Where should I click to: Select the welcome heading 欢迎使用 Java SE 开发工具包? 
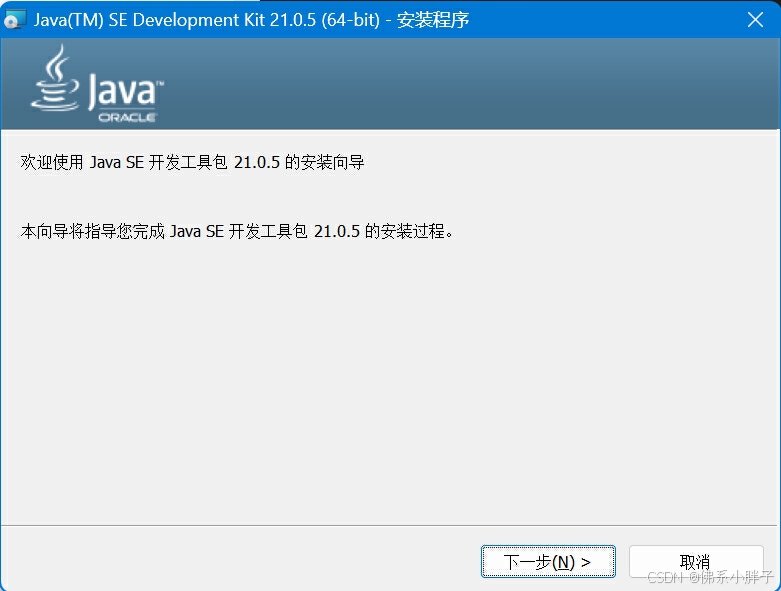point(192,162)
